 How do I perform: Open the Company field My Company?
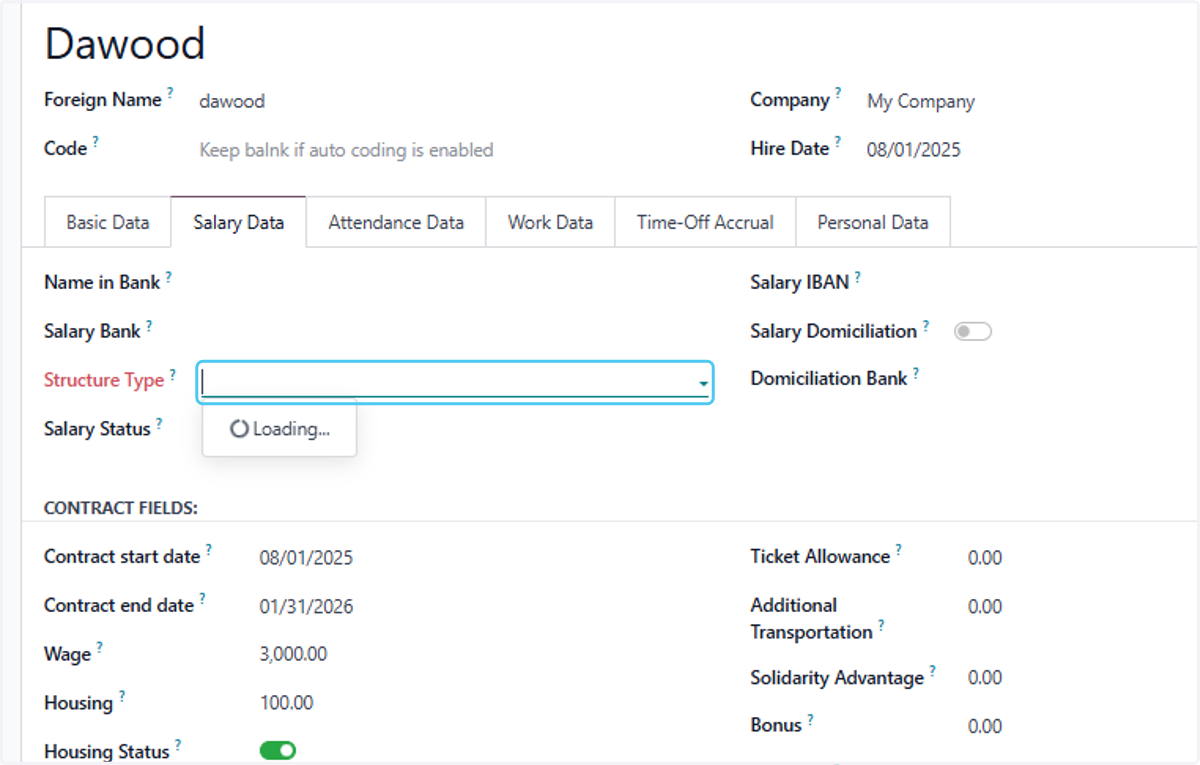point(921,101)
